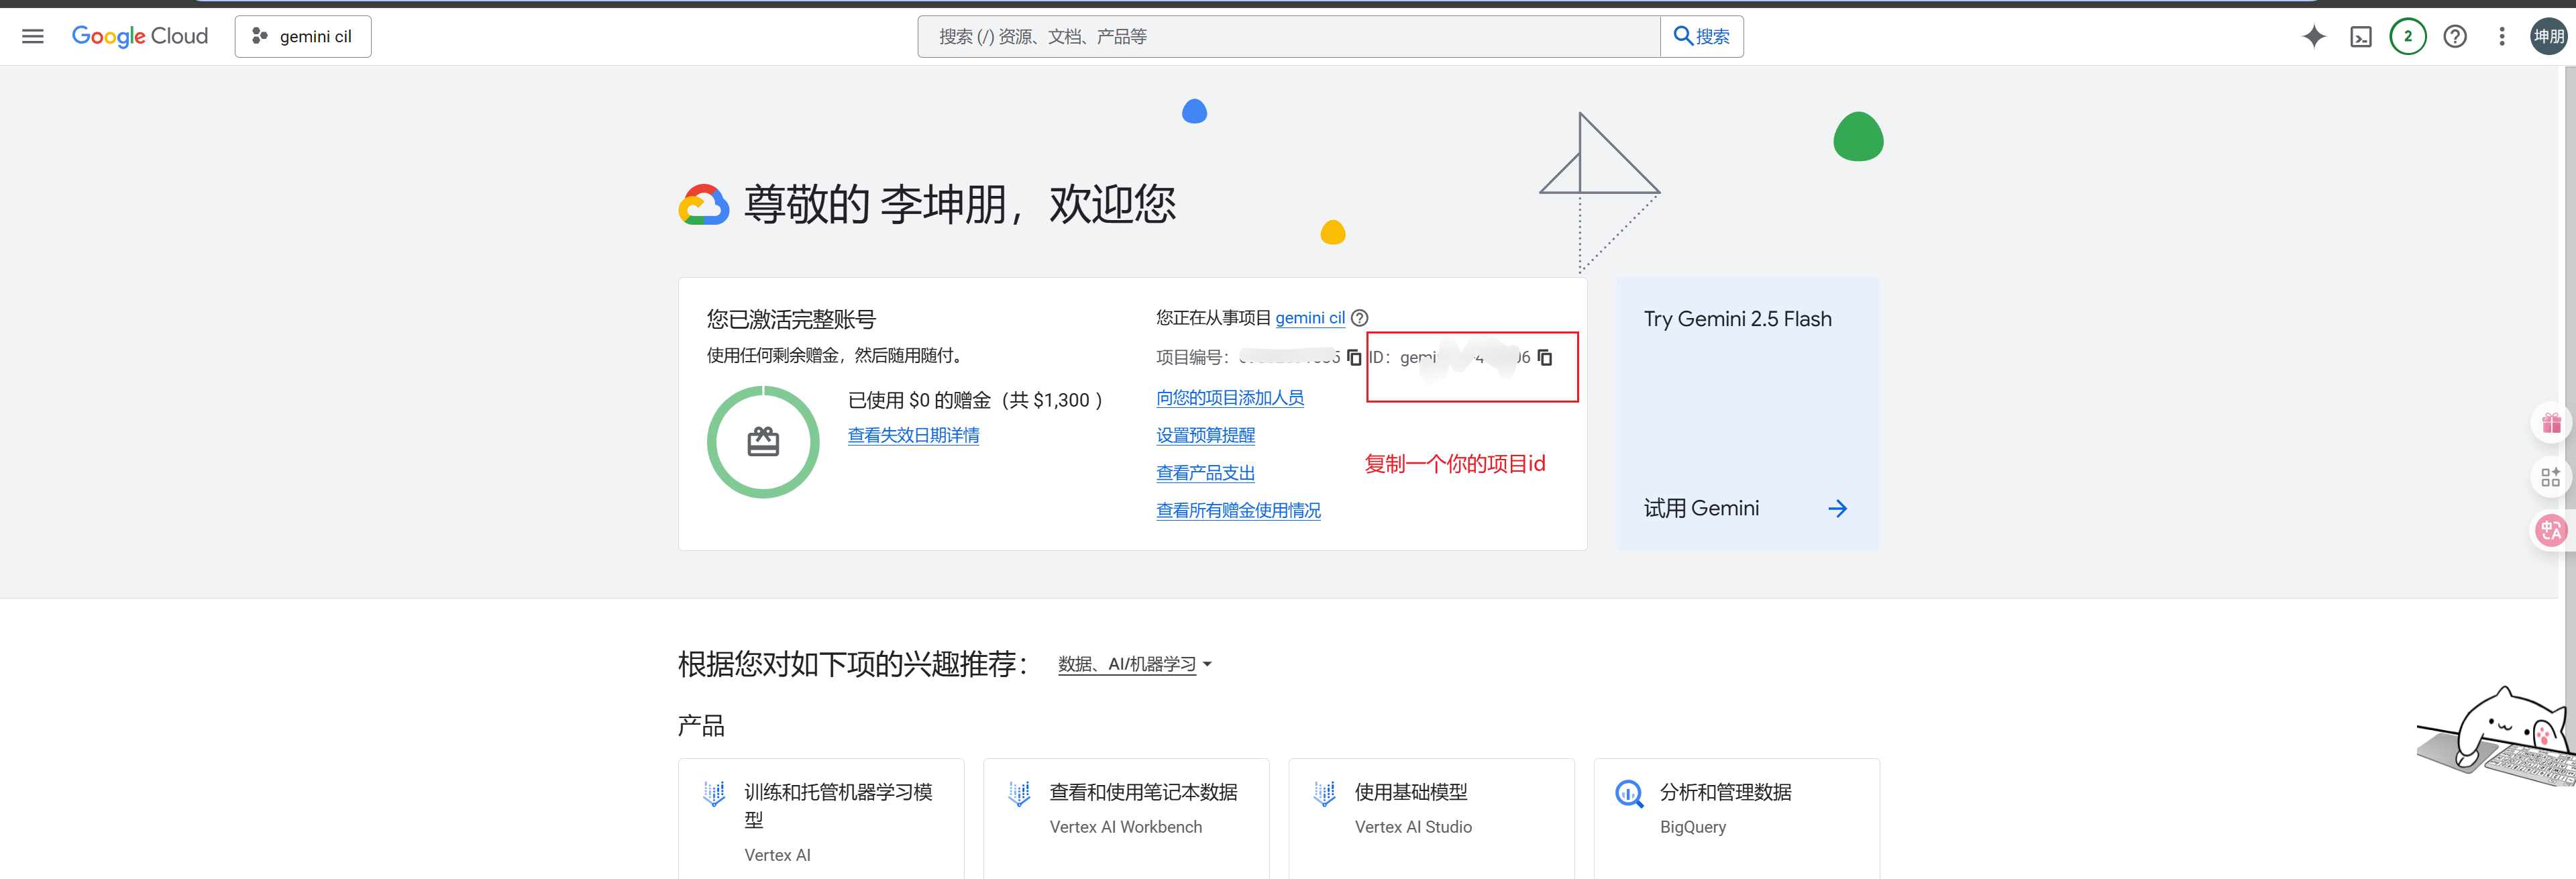Click the 搜索 search button
This screenshot has height=879, width=2576.
click(1701, 37)
